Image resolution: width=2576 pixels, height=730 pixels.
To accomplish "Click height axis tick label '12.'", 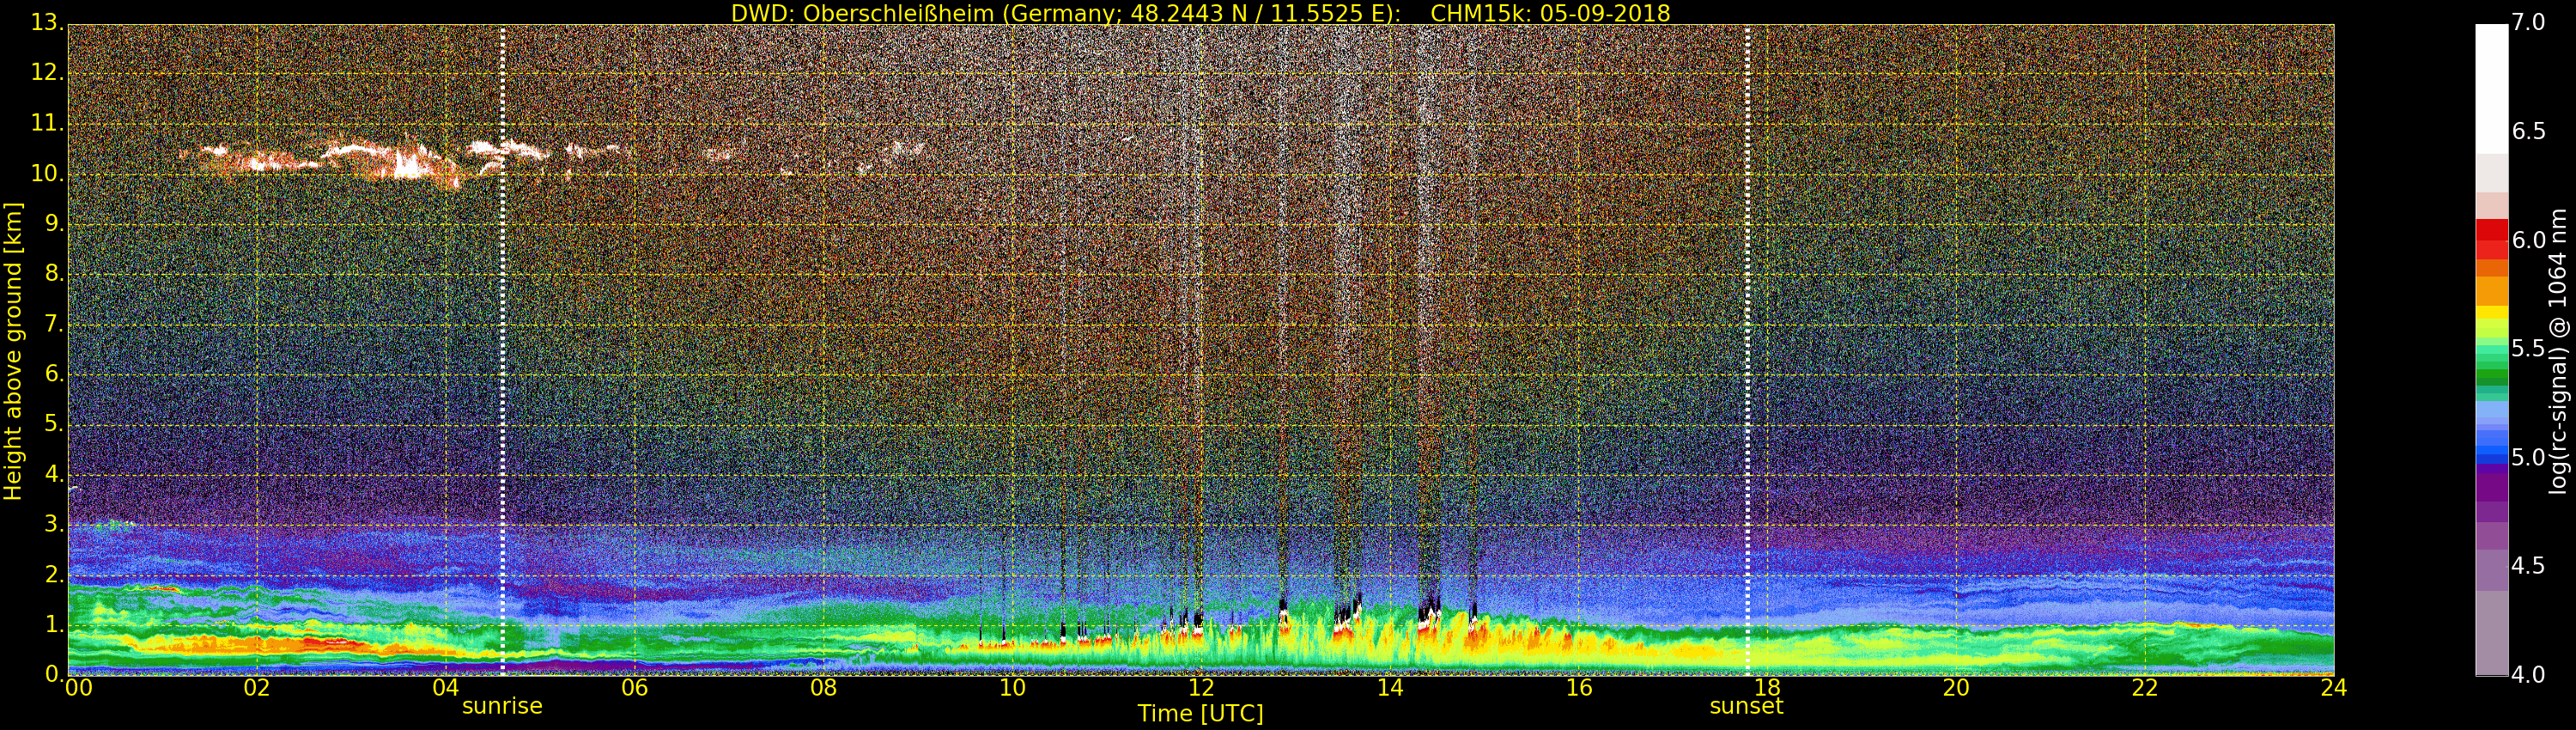I will coord(47,72).
